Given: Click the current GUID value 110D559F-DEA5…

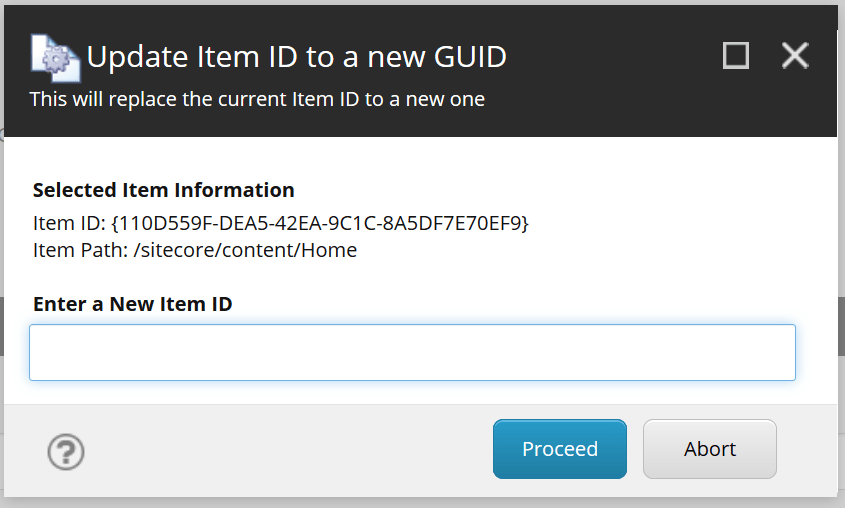Looking at the screenshot, I should 320,223.
